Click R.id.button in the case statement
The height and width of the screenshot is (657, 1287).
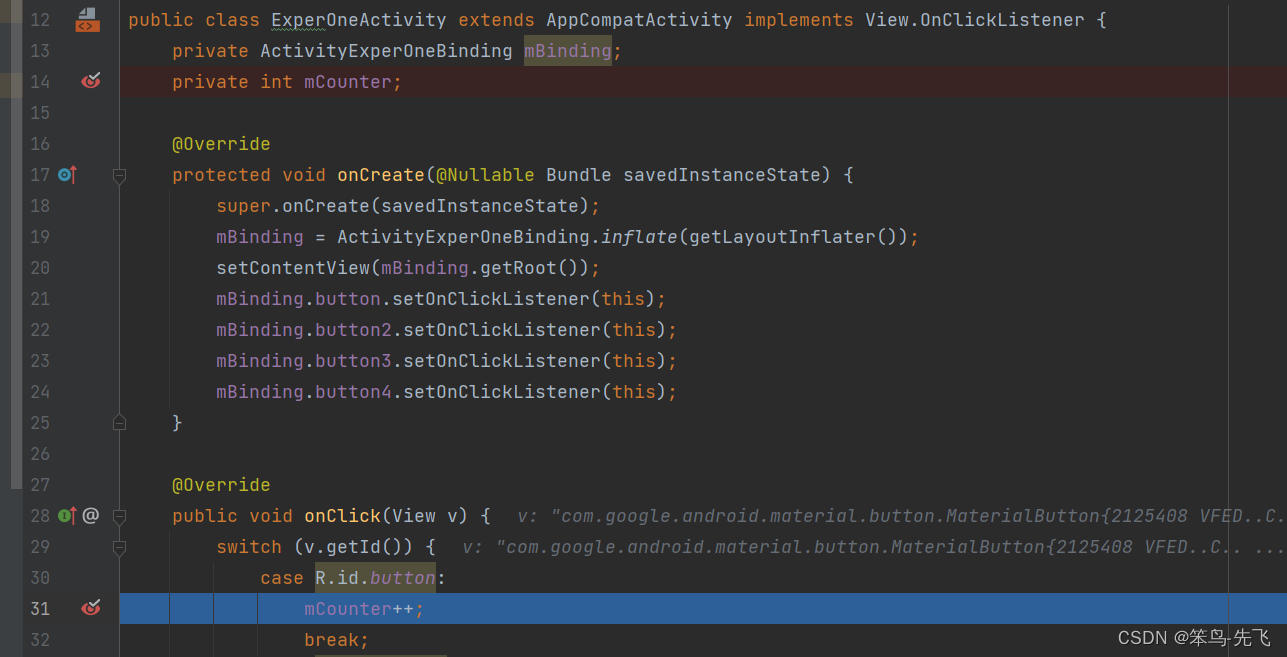[375, 578]
